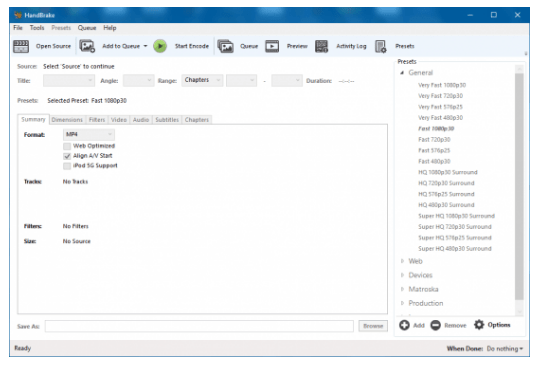Click the Queue stacked images icon

point(225,46)
